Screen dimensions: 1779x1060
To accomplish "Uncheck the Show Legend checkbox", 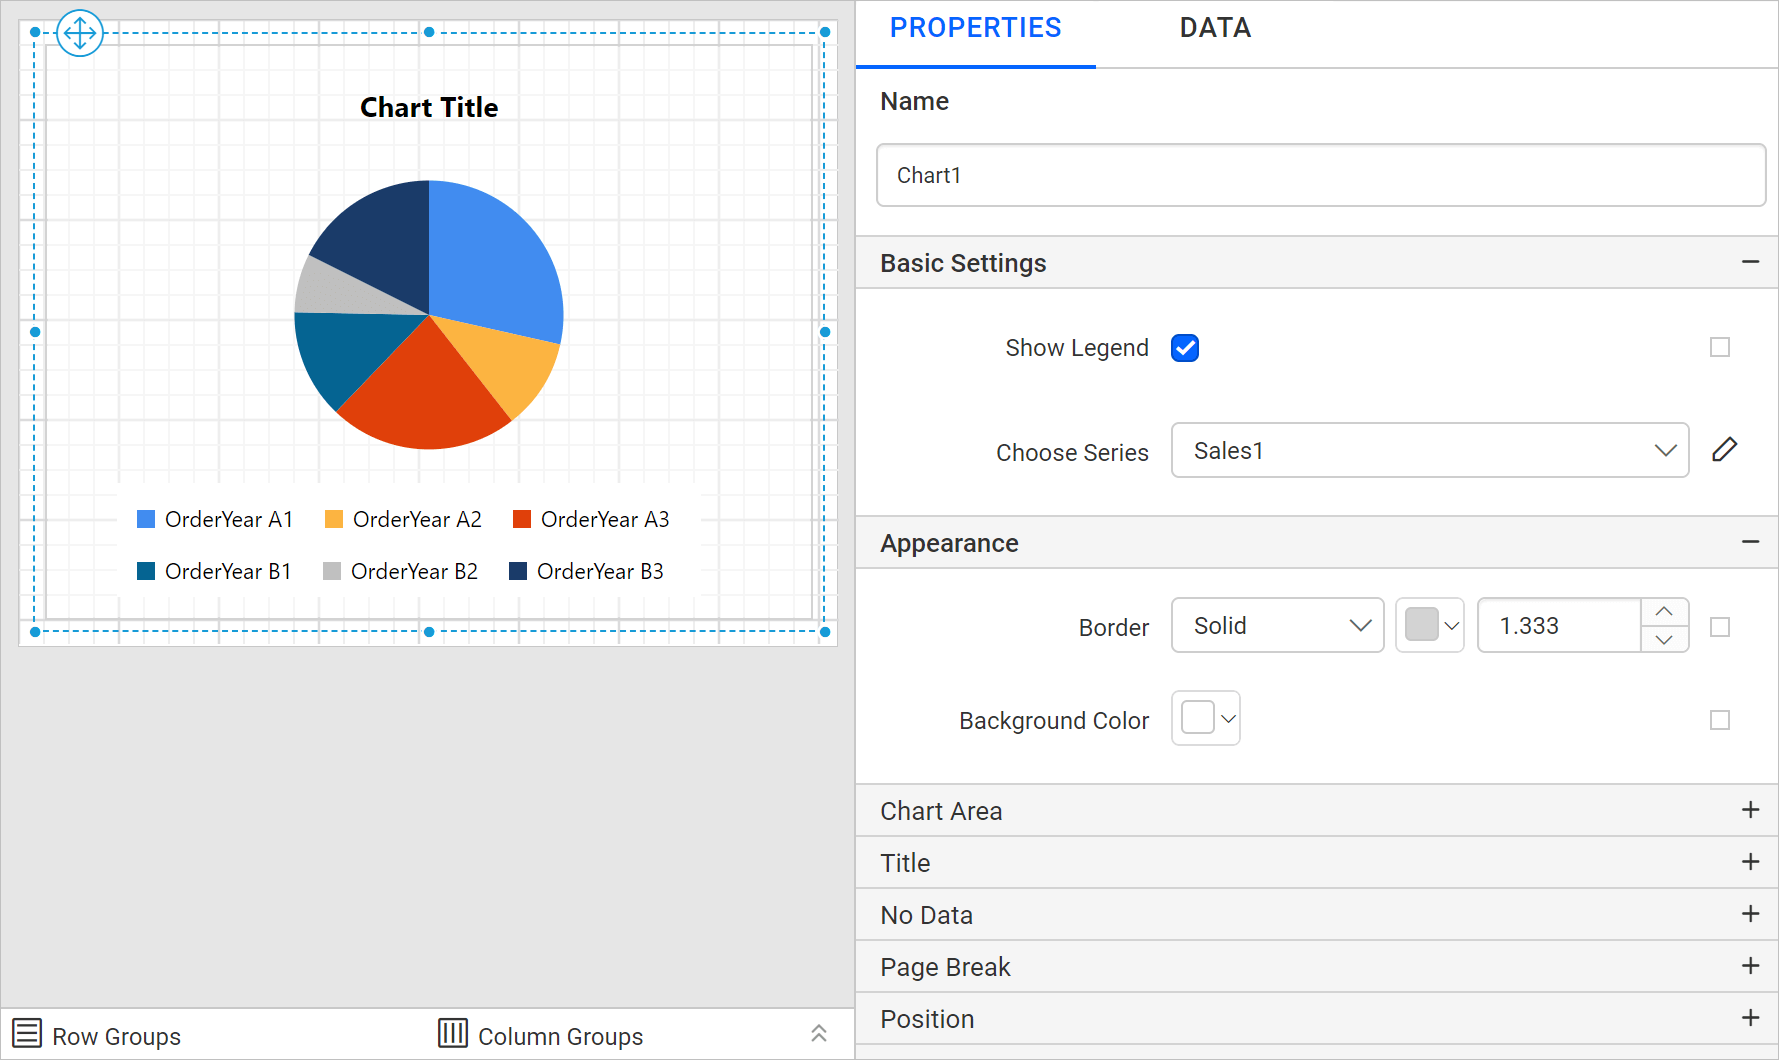I will [x=1185, y=348].
